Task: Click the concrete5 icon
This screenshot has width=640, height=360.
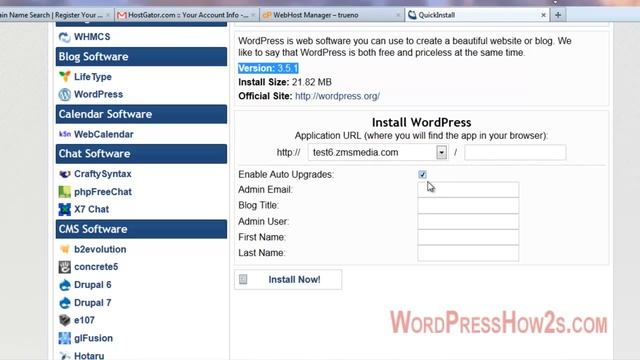Action: [x=64, y=267]
